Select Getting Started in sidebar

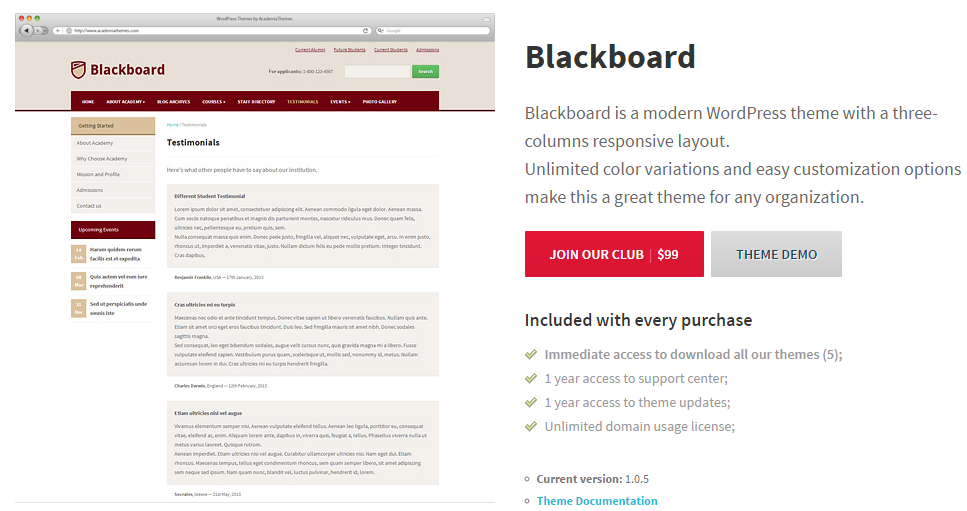coord(113,126)
